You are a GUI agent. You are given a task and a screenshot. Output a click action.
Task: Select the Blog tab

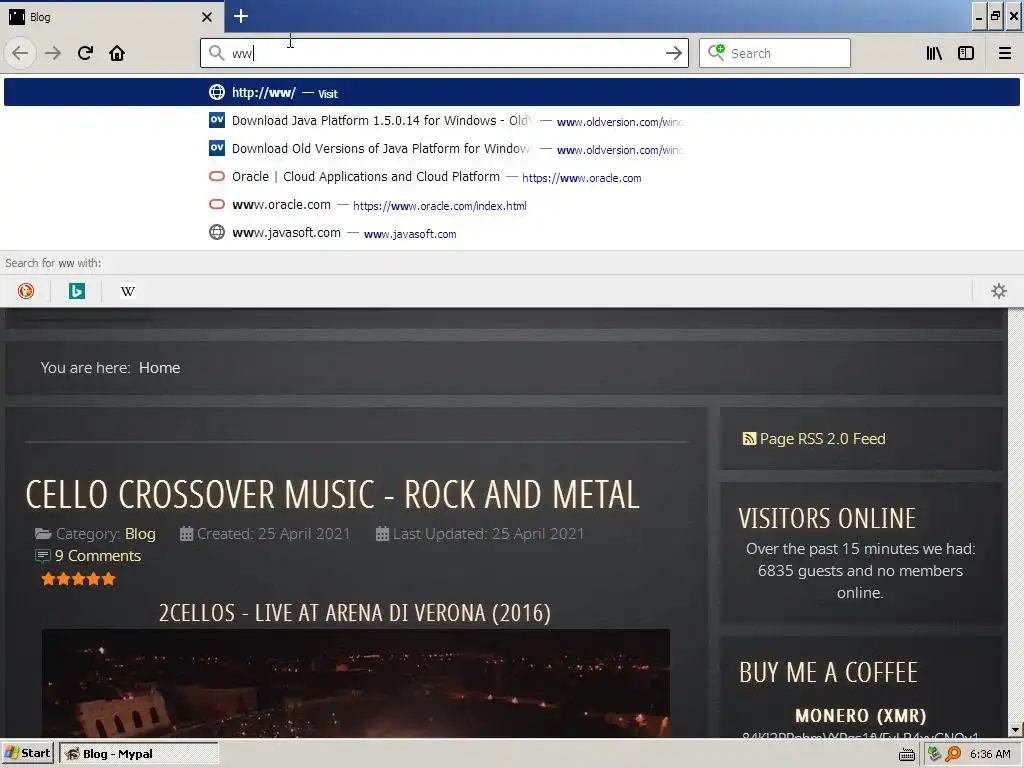112,17
